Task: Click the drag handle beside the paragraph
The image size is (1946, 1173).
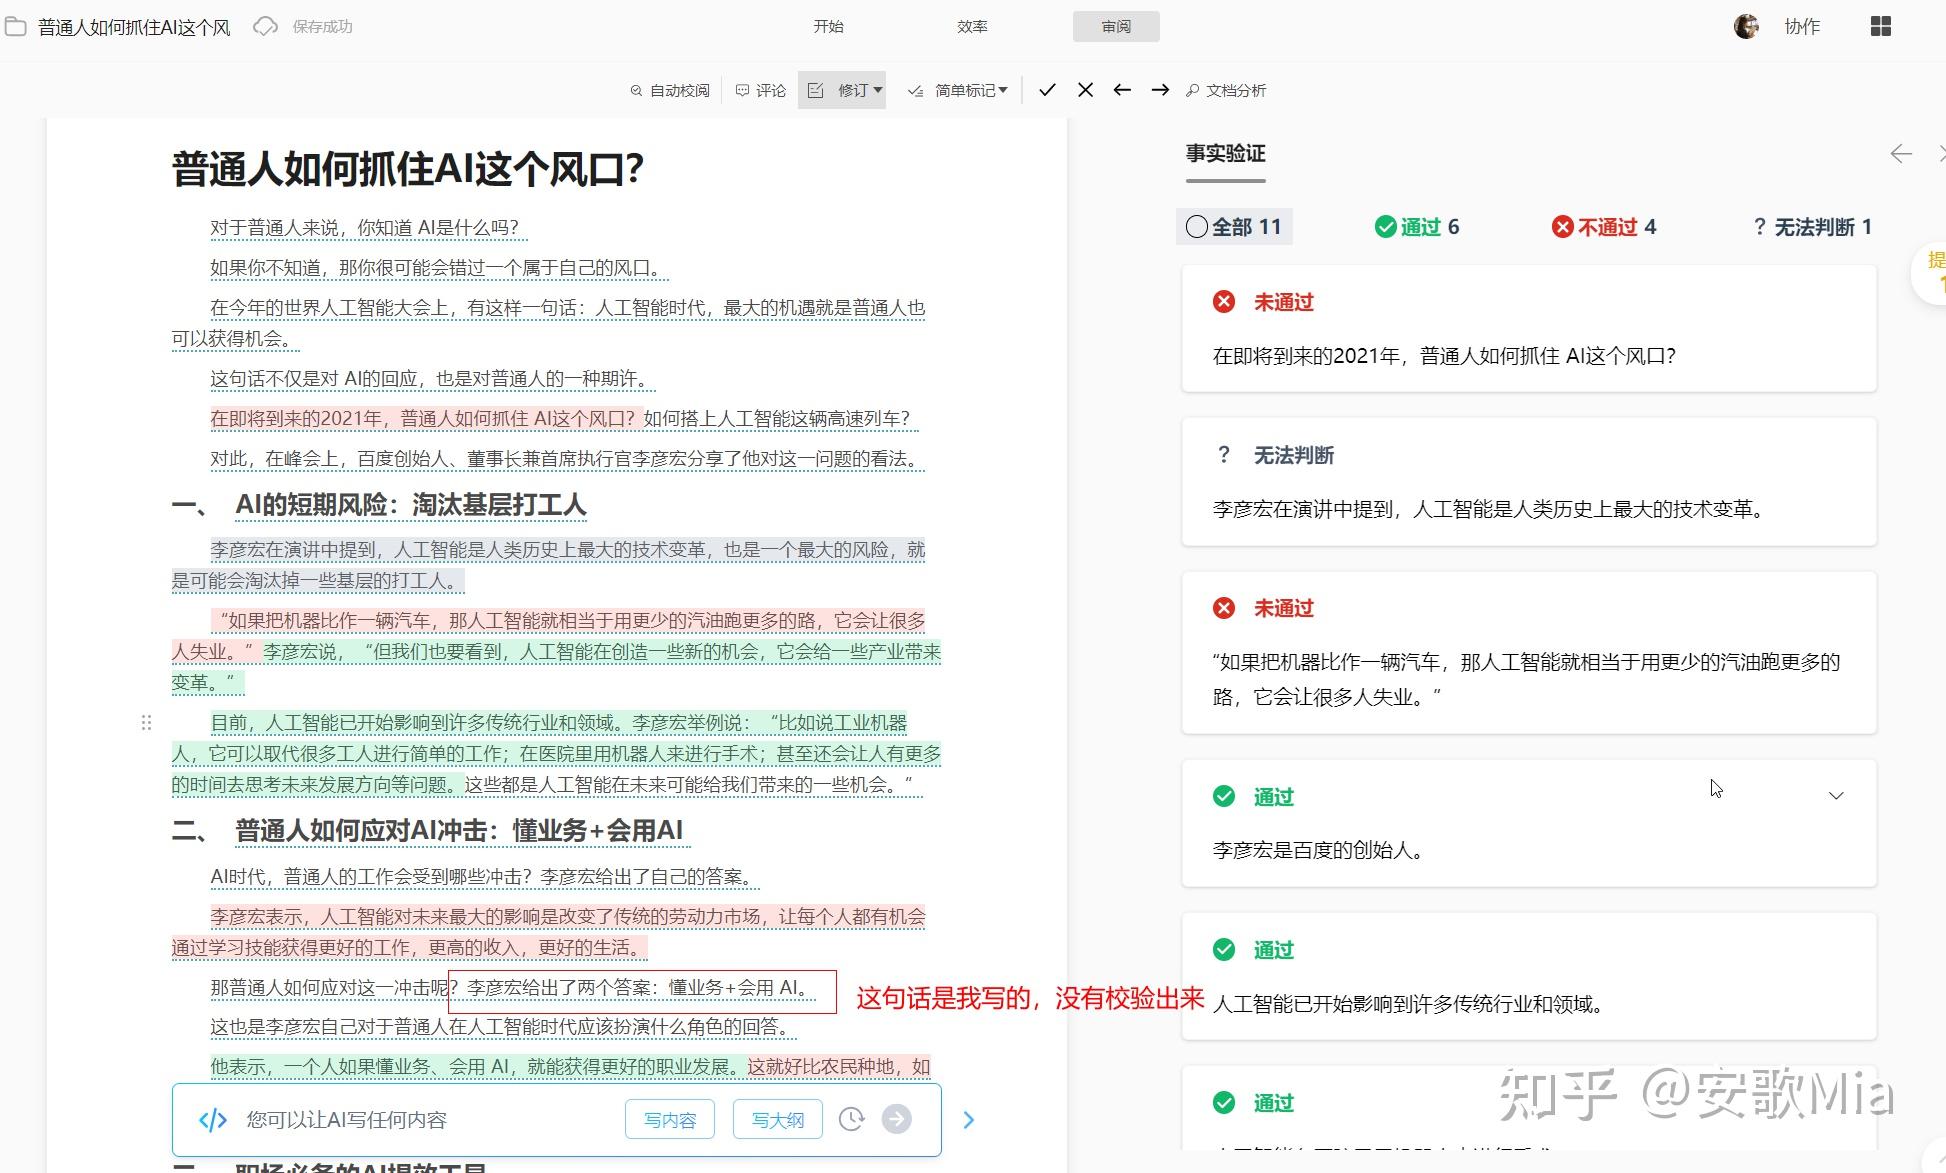Action: pos(146,722)
